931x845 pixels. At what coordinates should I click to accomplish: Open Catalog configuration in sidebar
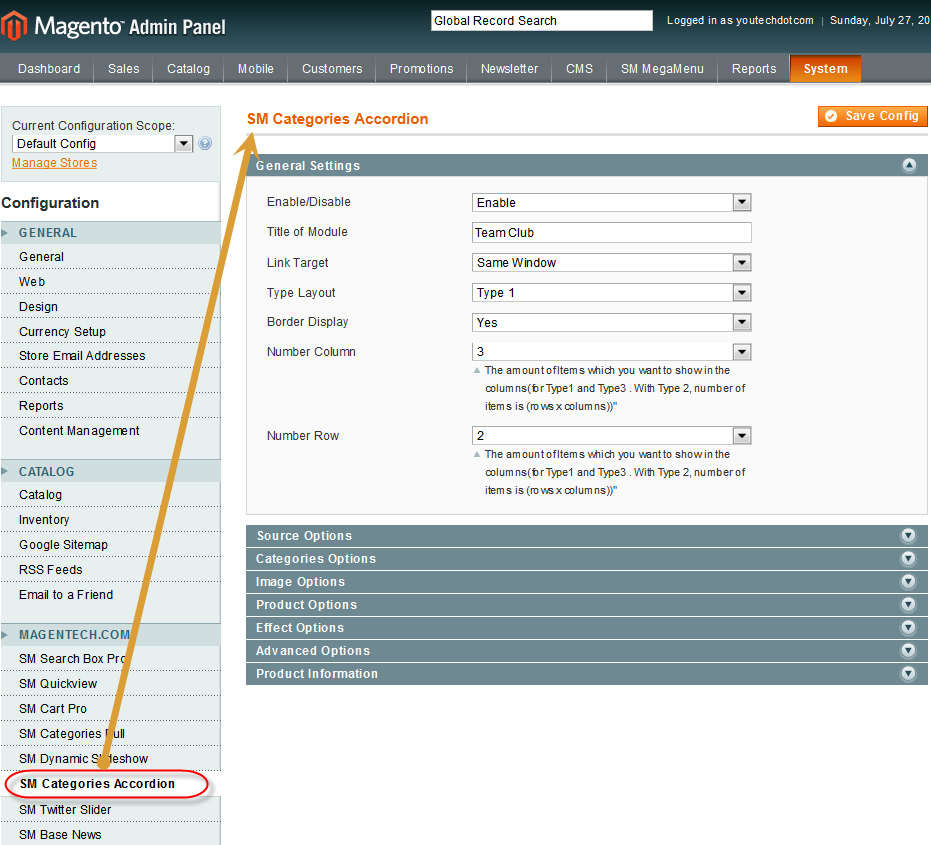coord(110,495)
